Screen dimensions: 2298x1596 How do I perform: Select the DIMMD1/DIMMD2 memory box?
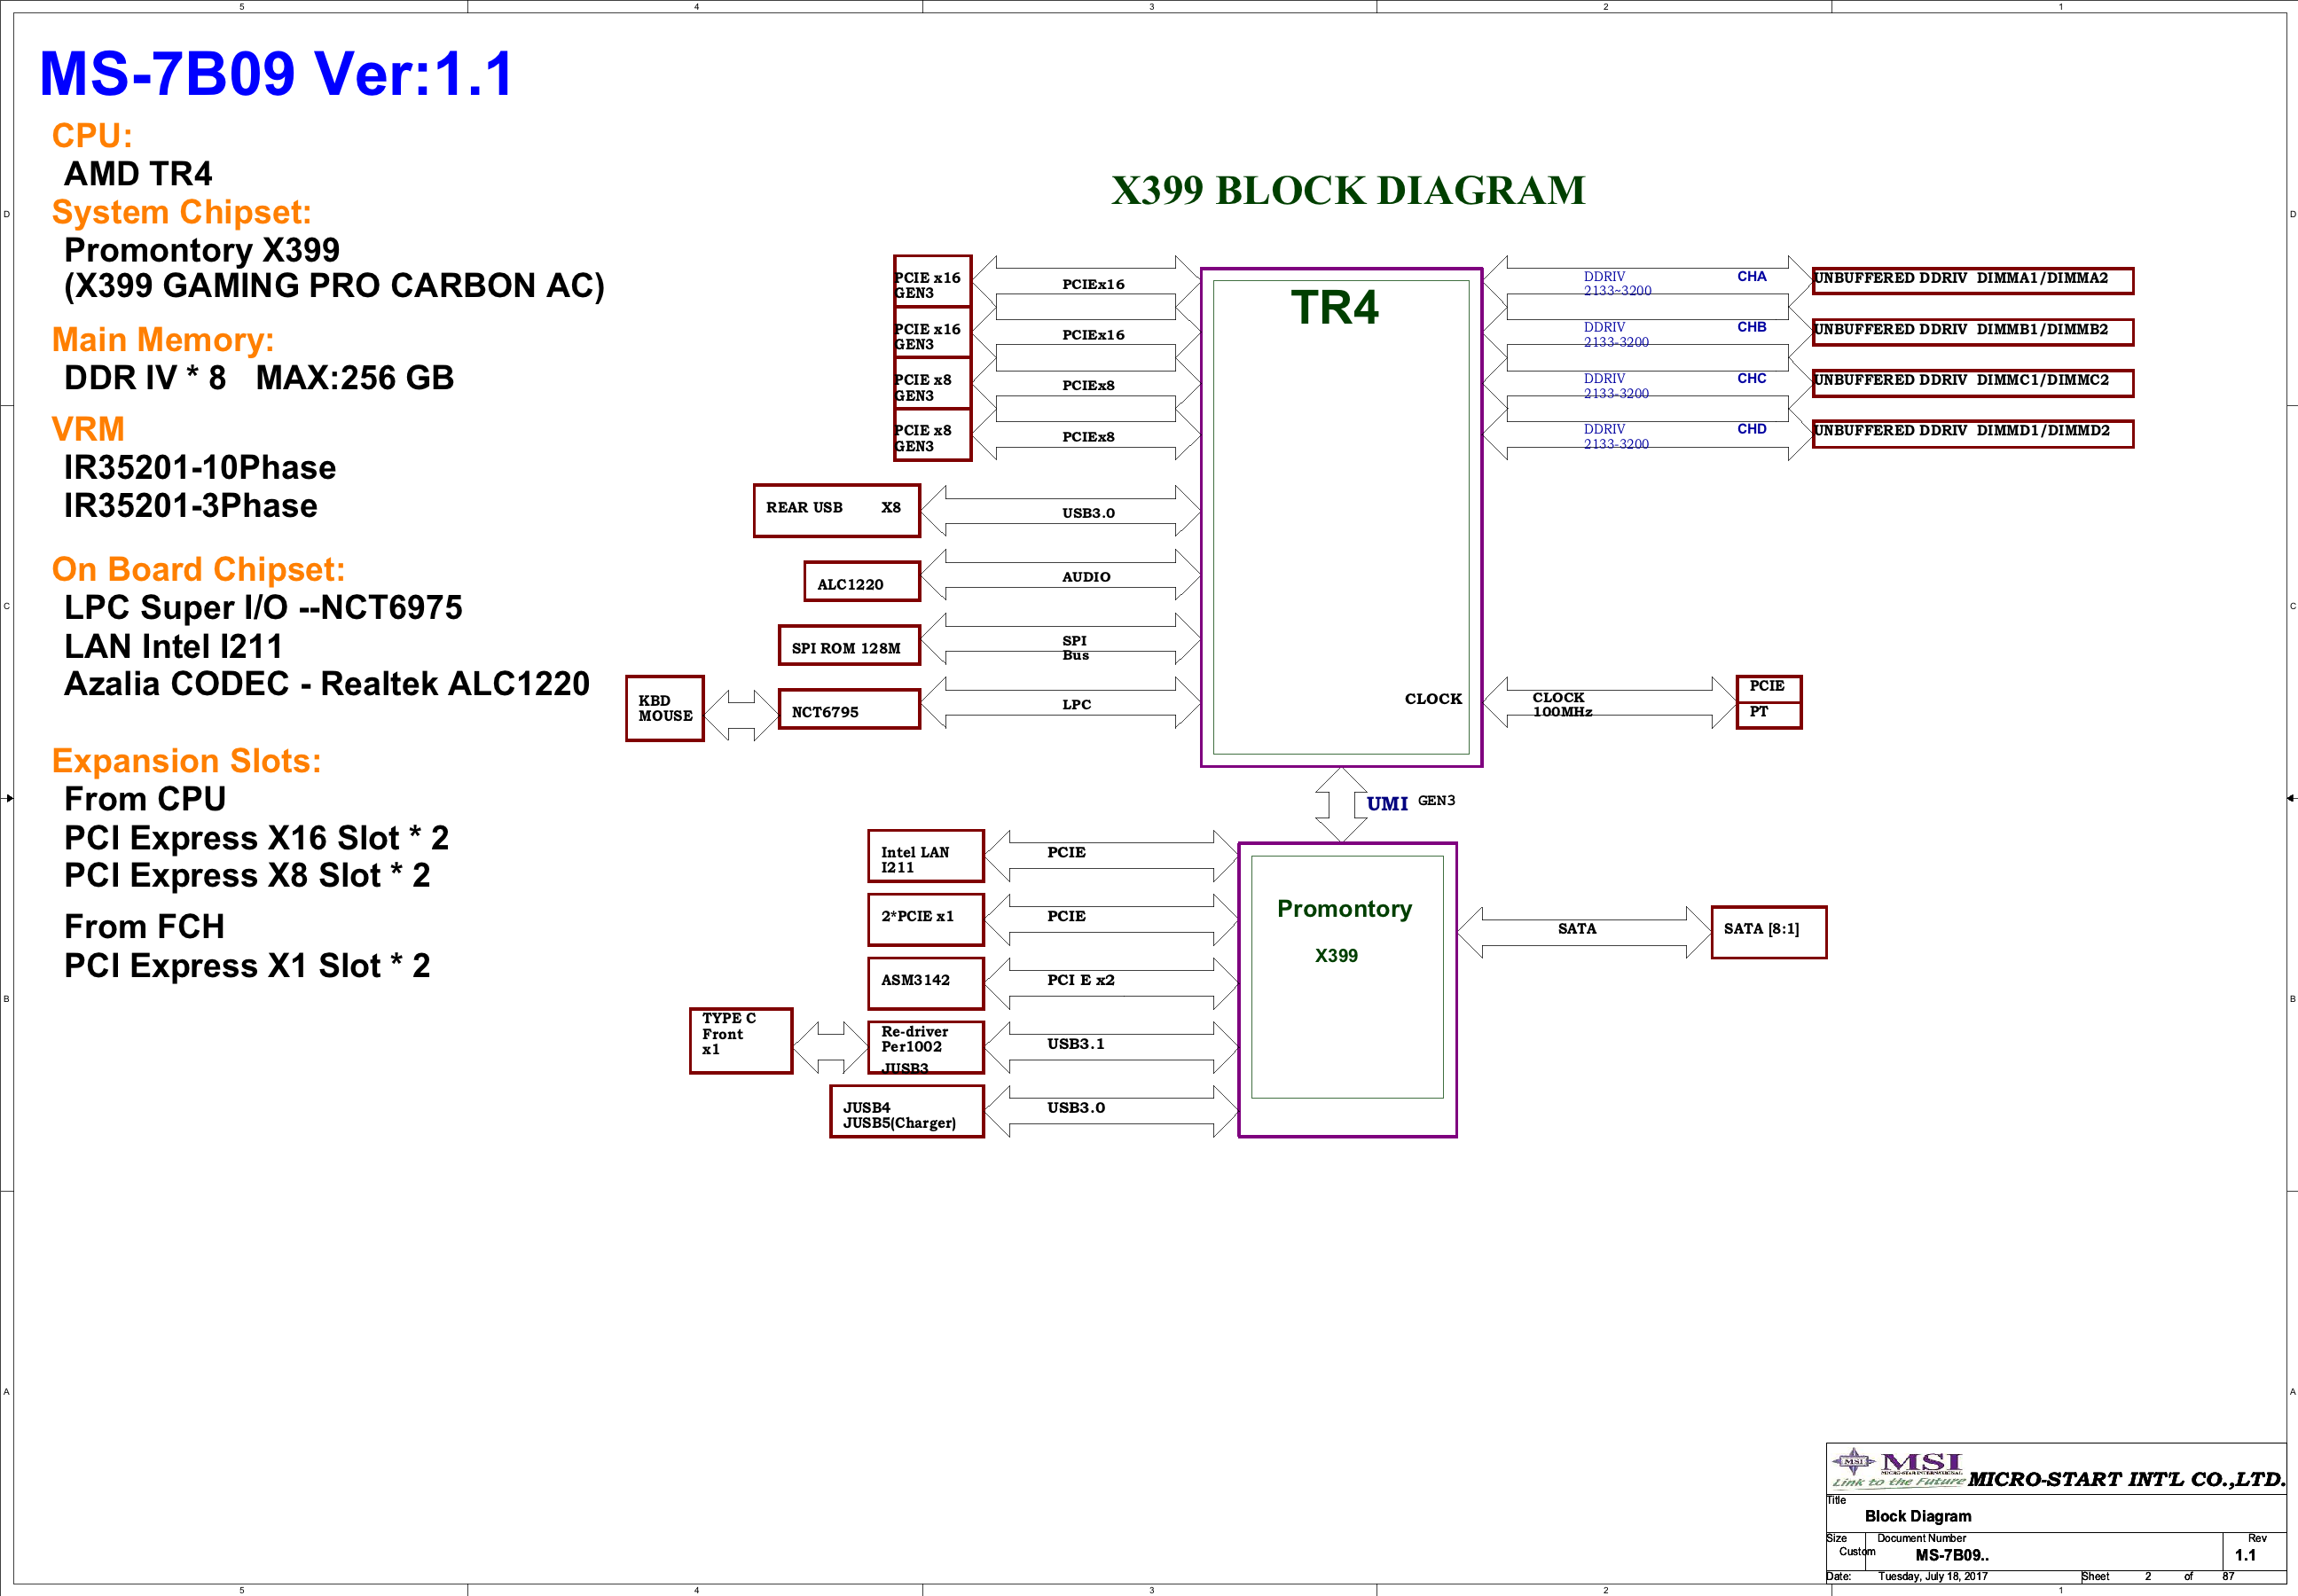point(1972,433)
